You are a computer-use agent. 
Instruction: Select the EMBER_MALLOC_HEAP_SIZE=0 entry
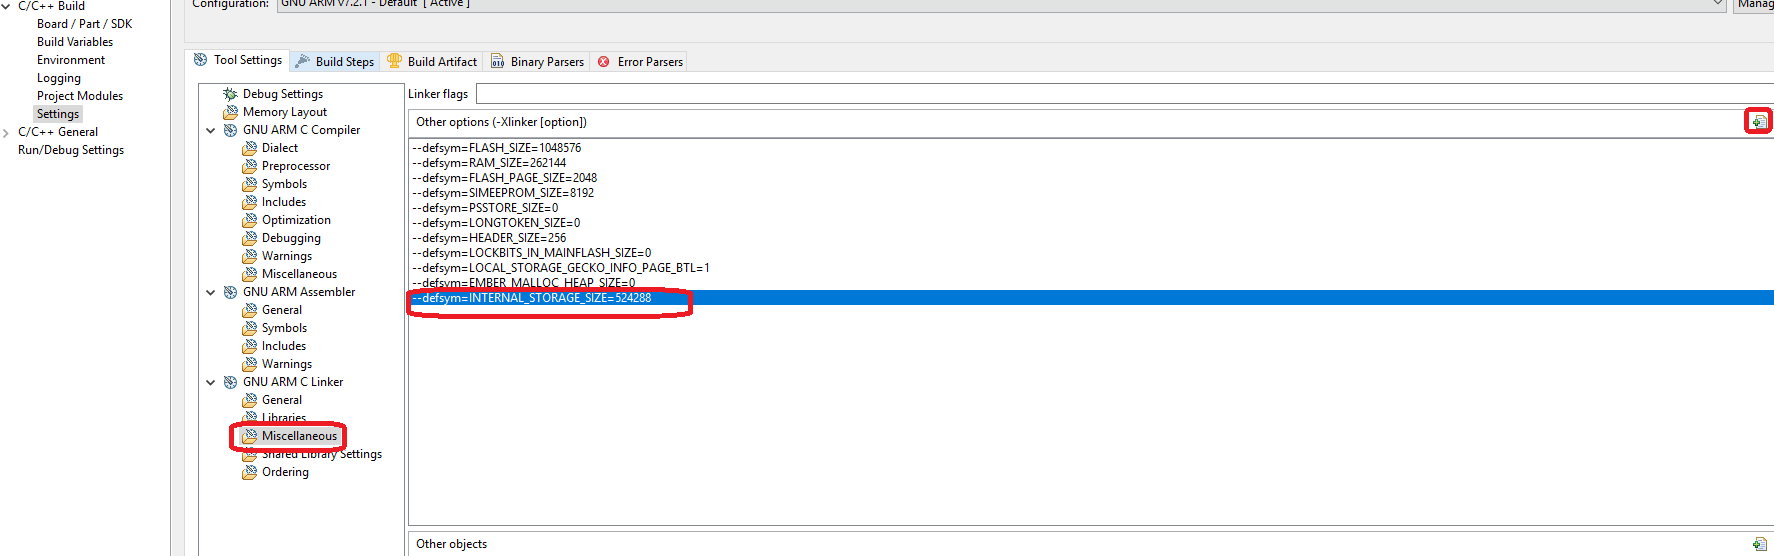523,283
